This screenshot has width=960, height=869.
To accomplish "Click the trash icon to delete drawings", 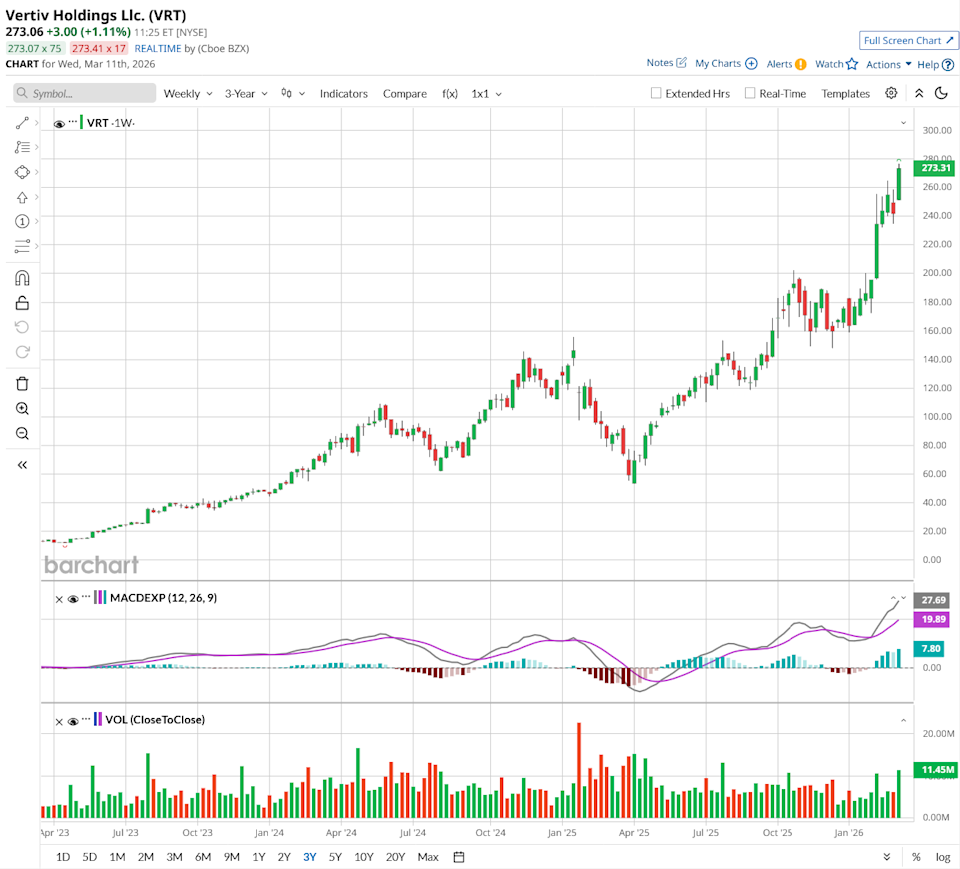I will [x=22, y=383].
